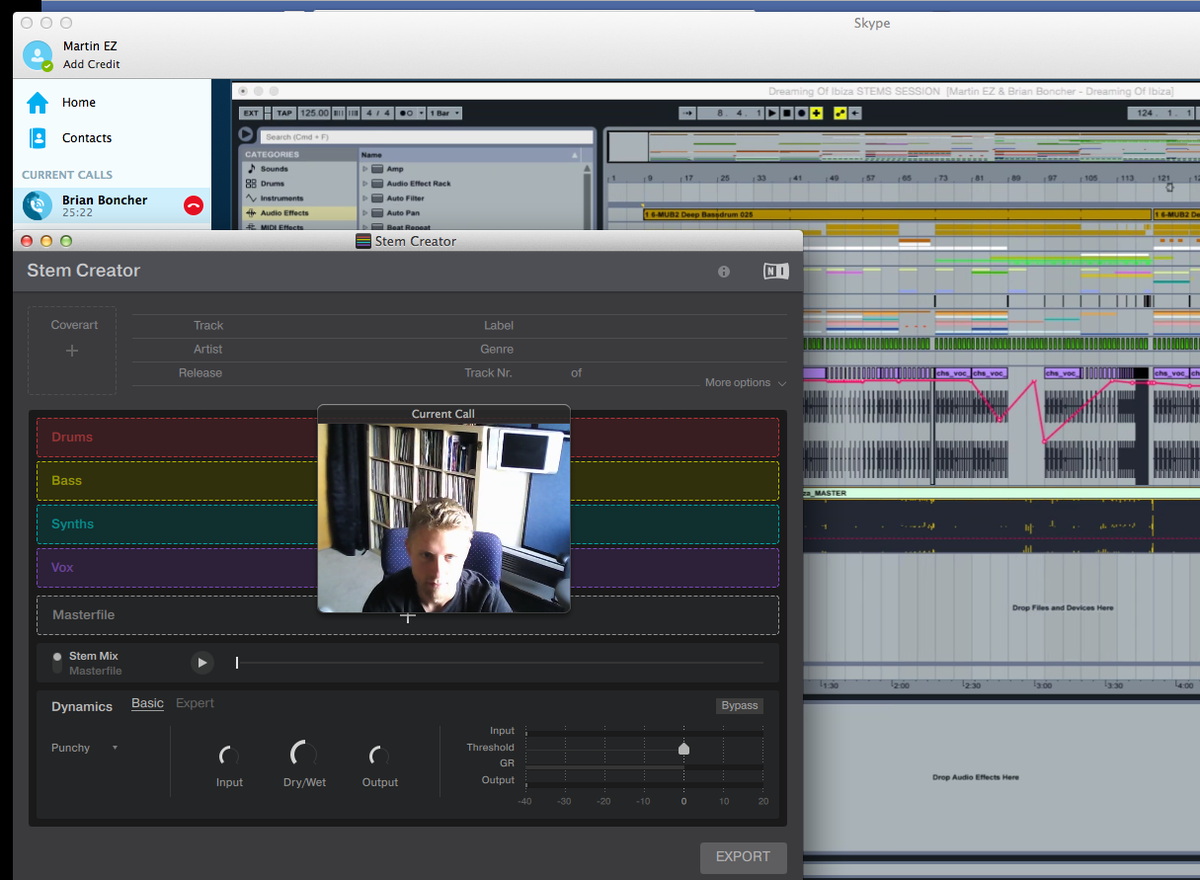Viewport: 1200px width, 880px height.
Task: Click the Current Call video thumbnail
Action: pyautogui.click(x=444, y=517)
